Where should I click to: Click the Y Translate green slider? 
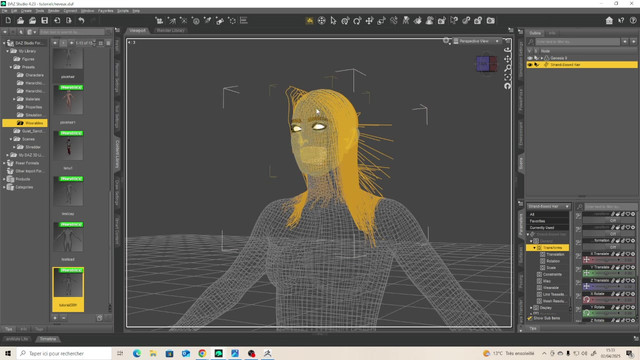[x=609, y=273]
